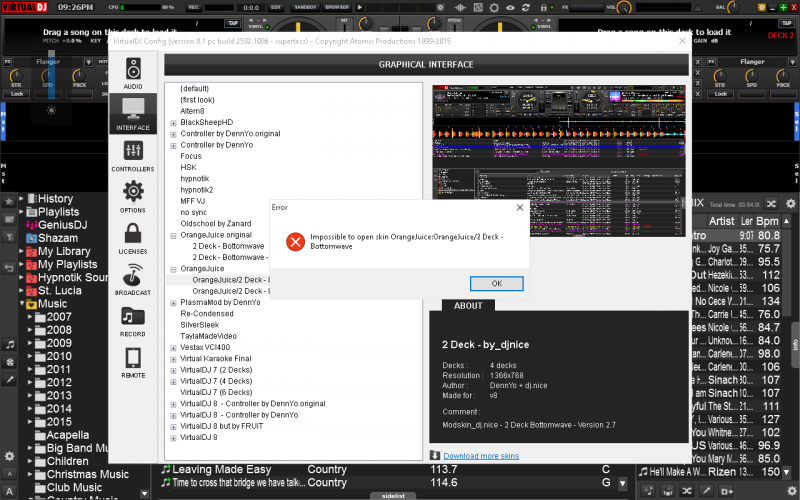Open the settings gear in top bar
800x500 pixels.
pos(494,8)
